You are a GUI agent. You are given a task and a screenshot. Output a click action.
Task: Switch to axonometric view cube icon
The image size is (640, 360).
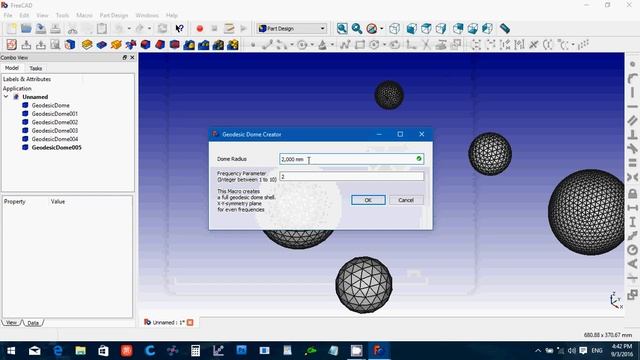tap(395, 29)
